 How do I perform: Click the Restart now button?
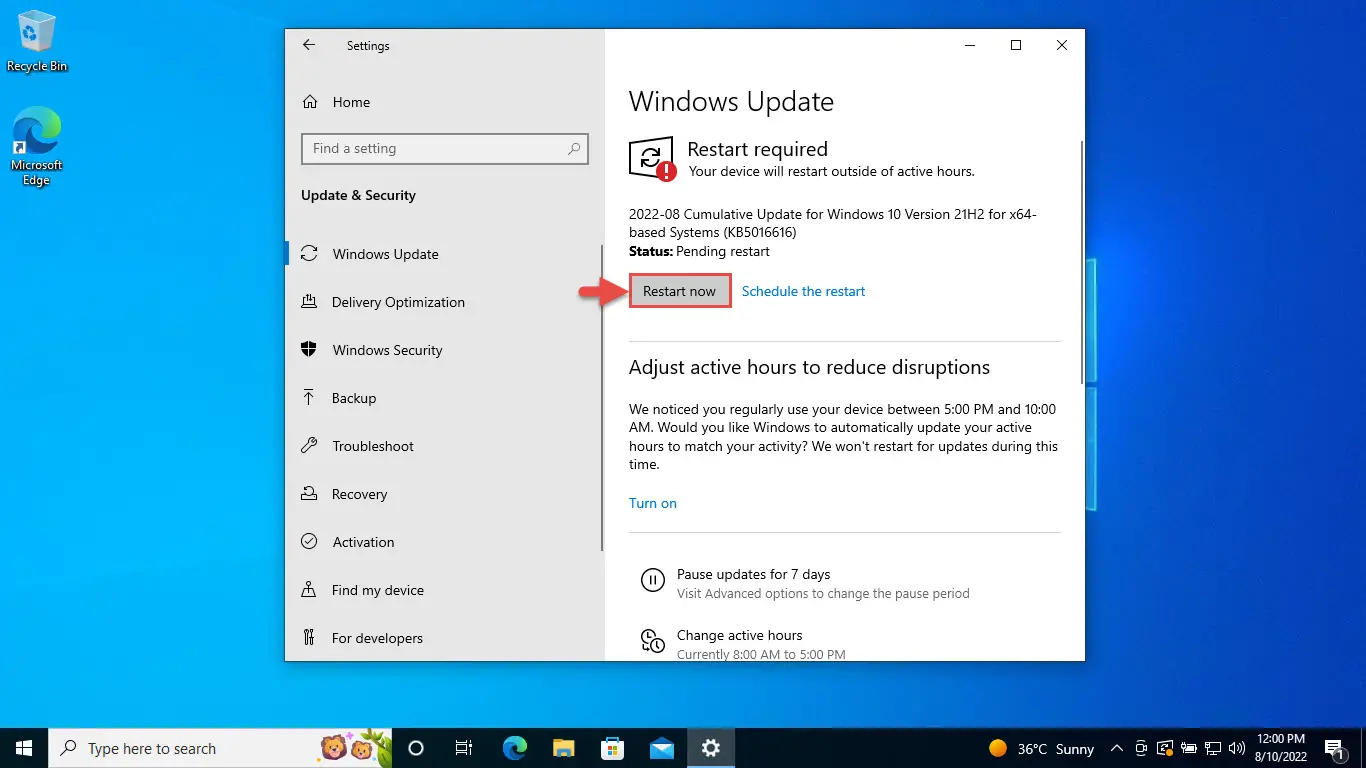(680, 291)
